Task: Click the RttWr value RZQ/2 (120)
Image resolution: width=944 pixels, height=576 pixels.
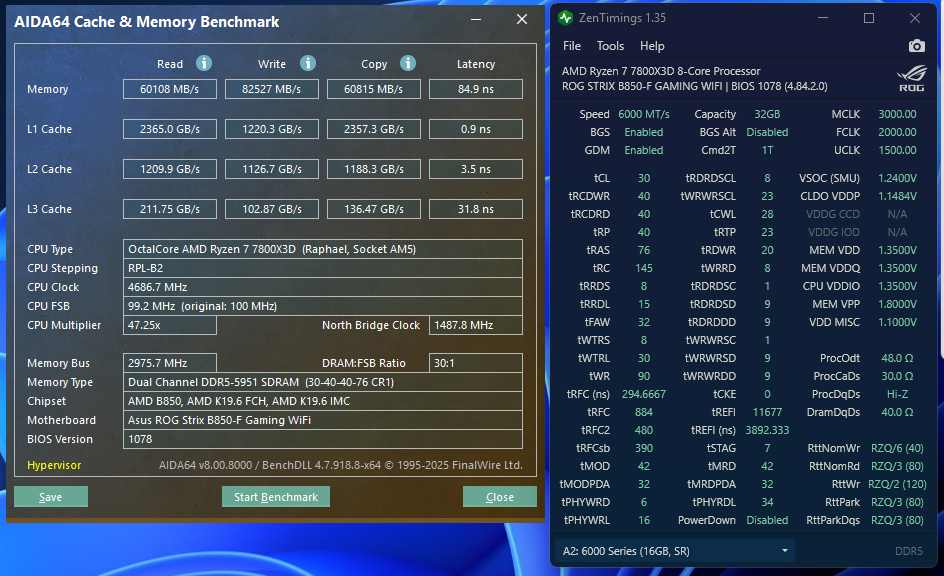Action: 897,484
